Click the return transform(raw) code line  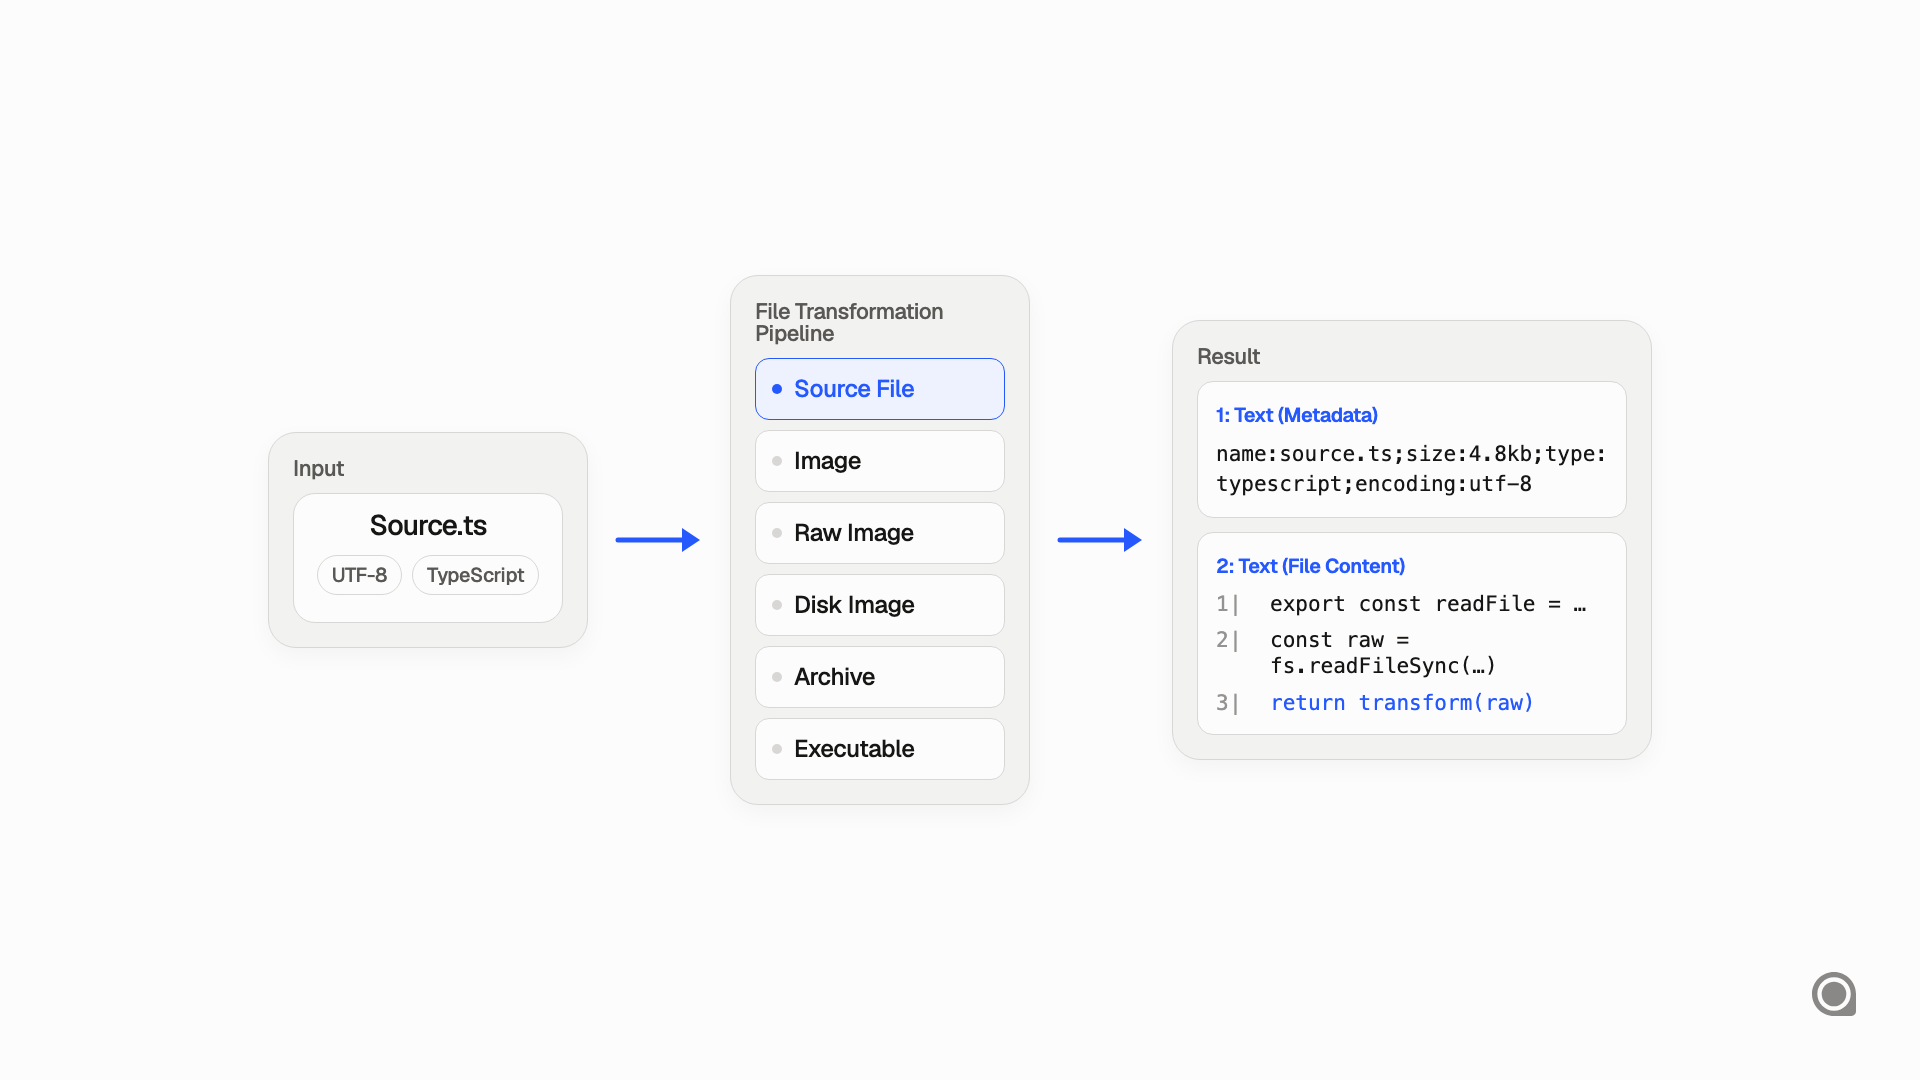point(1401,703)
